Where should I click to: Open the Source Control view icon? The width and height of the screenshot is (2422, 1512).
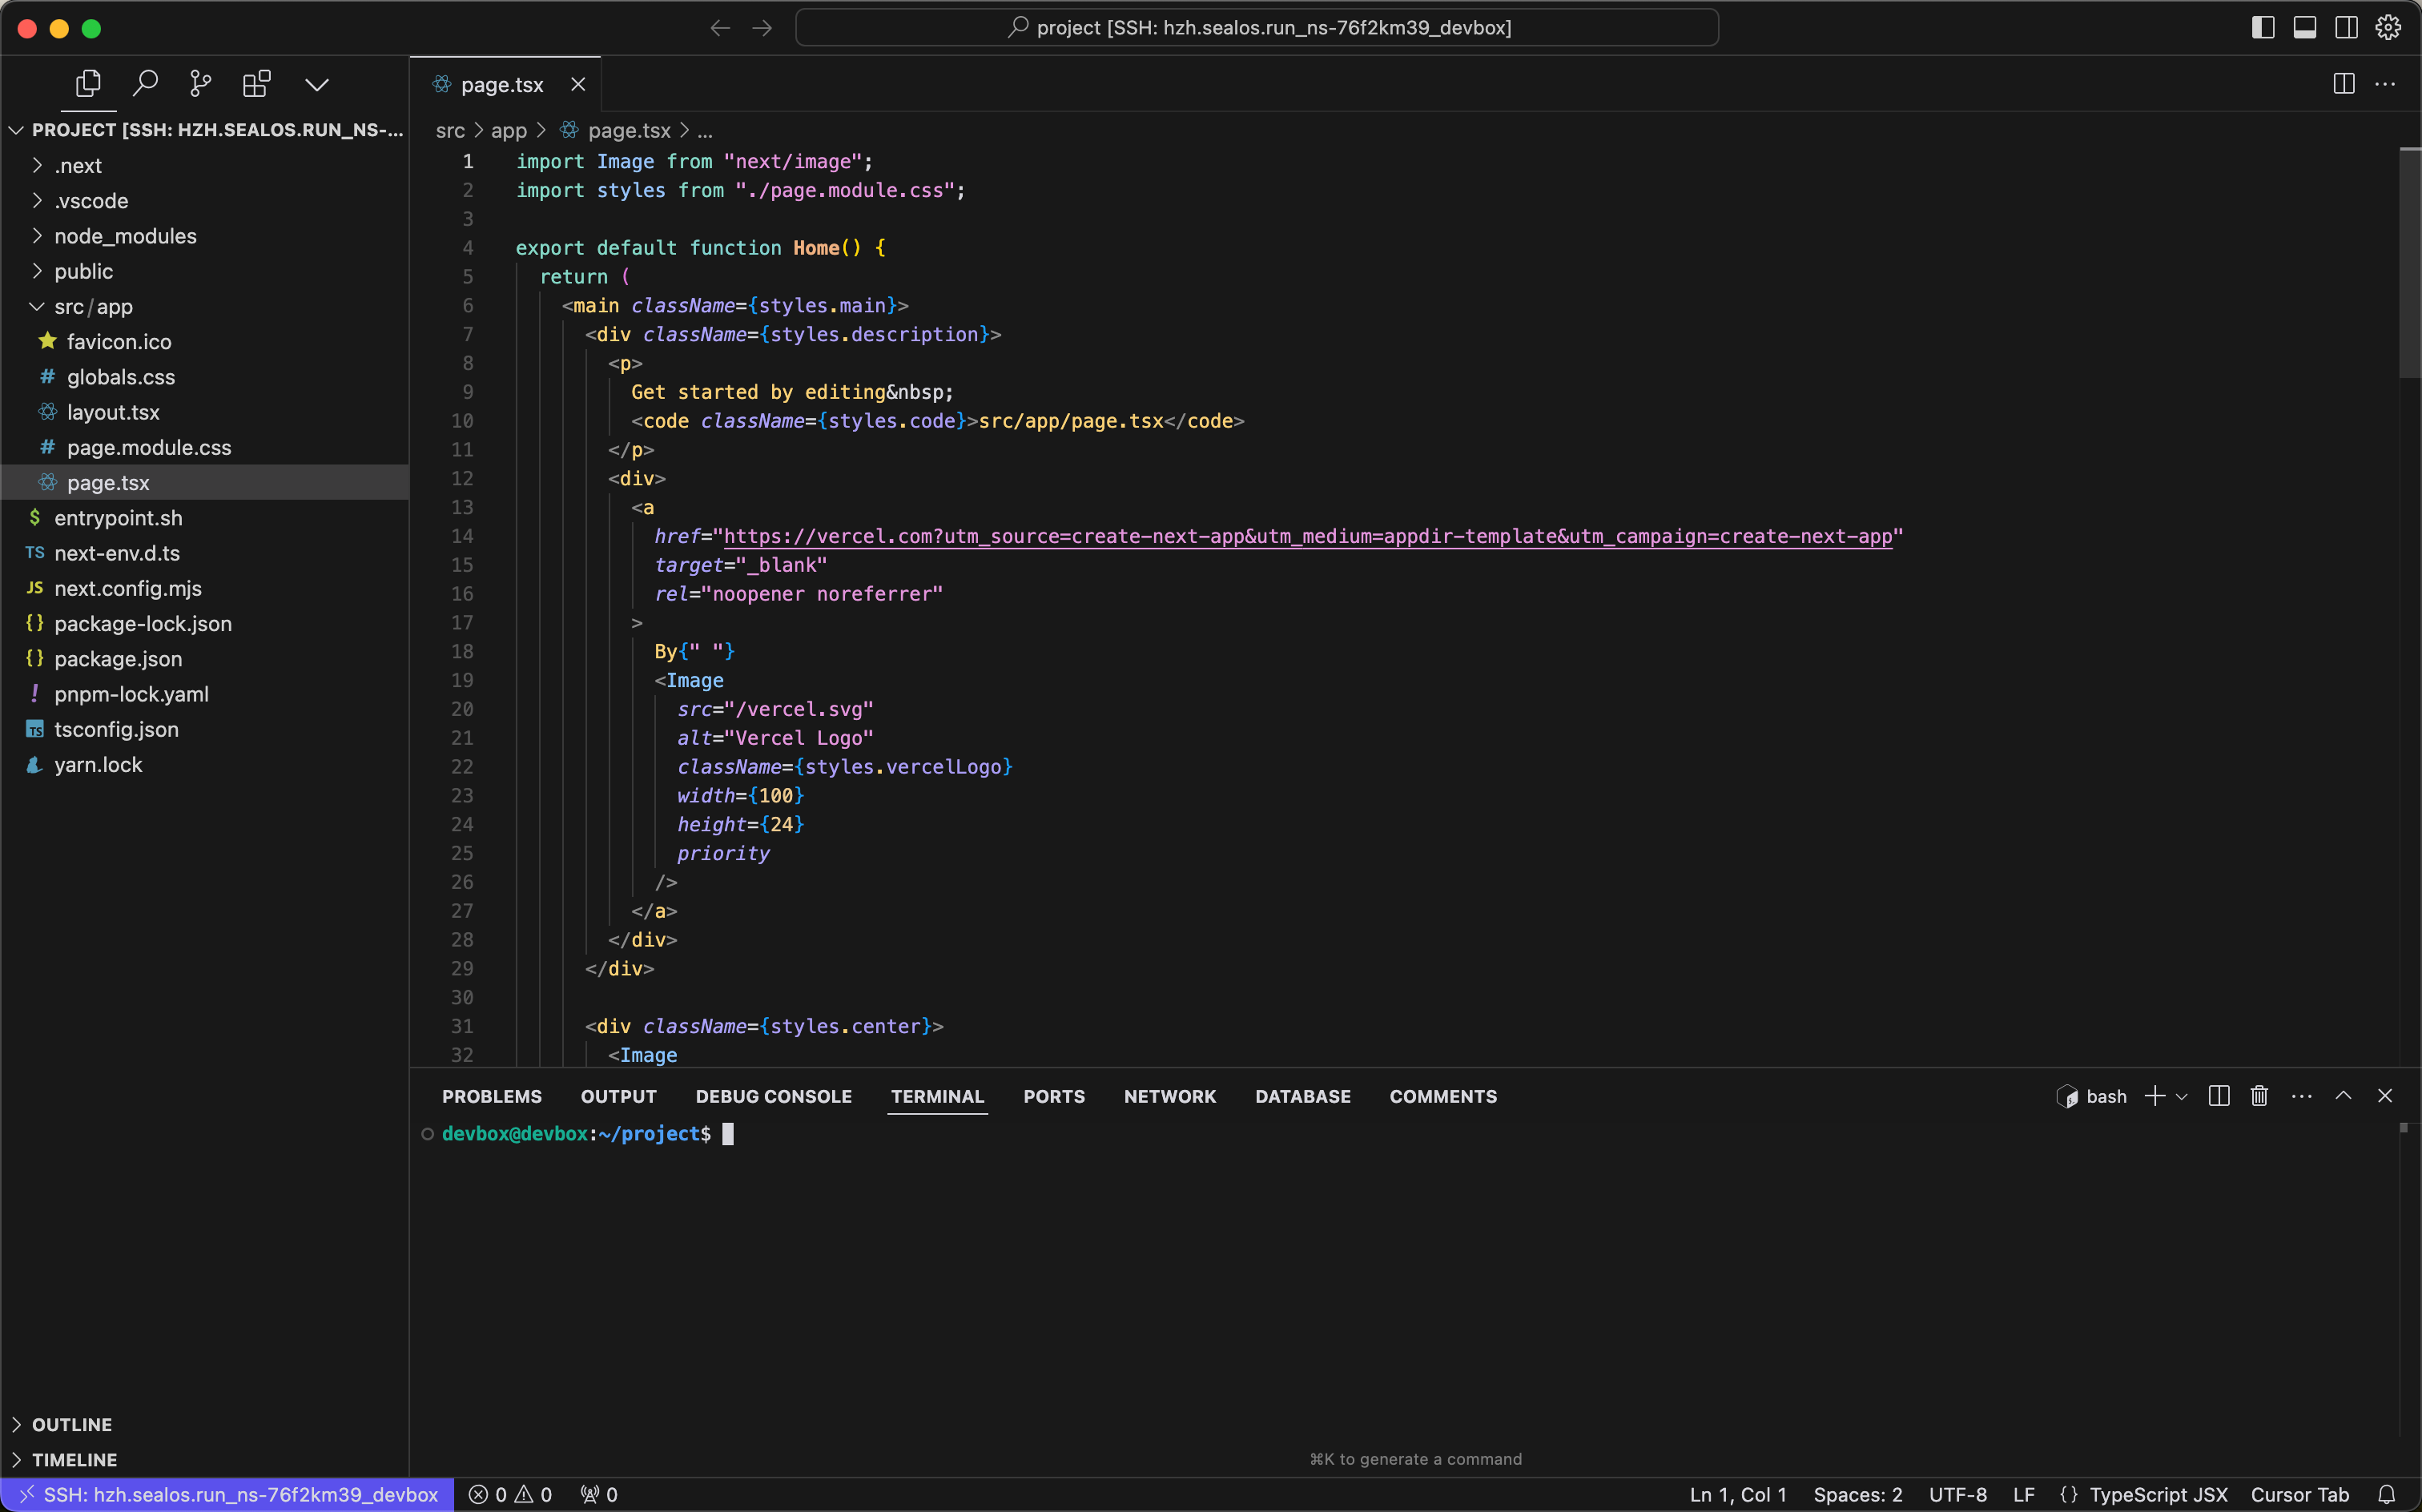[x=200, y=84]
